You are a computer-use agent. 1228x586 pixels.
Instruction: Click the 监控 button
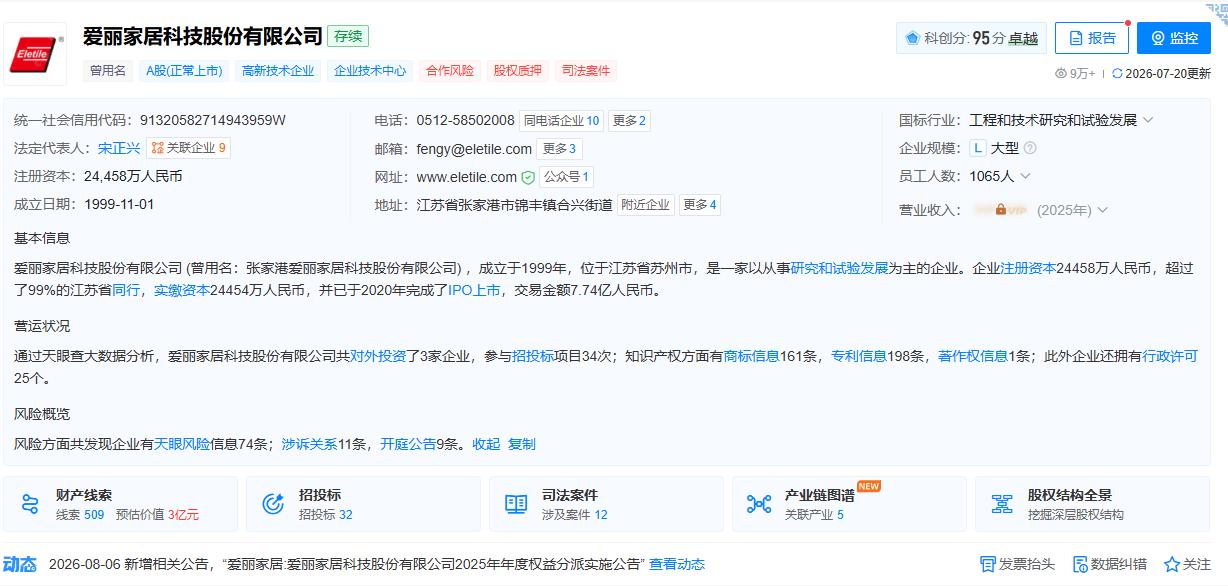(x=1174, y=38)
